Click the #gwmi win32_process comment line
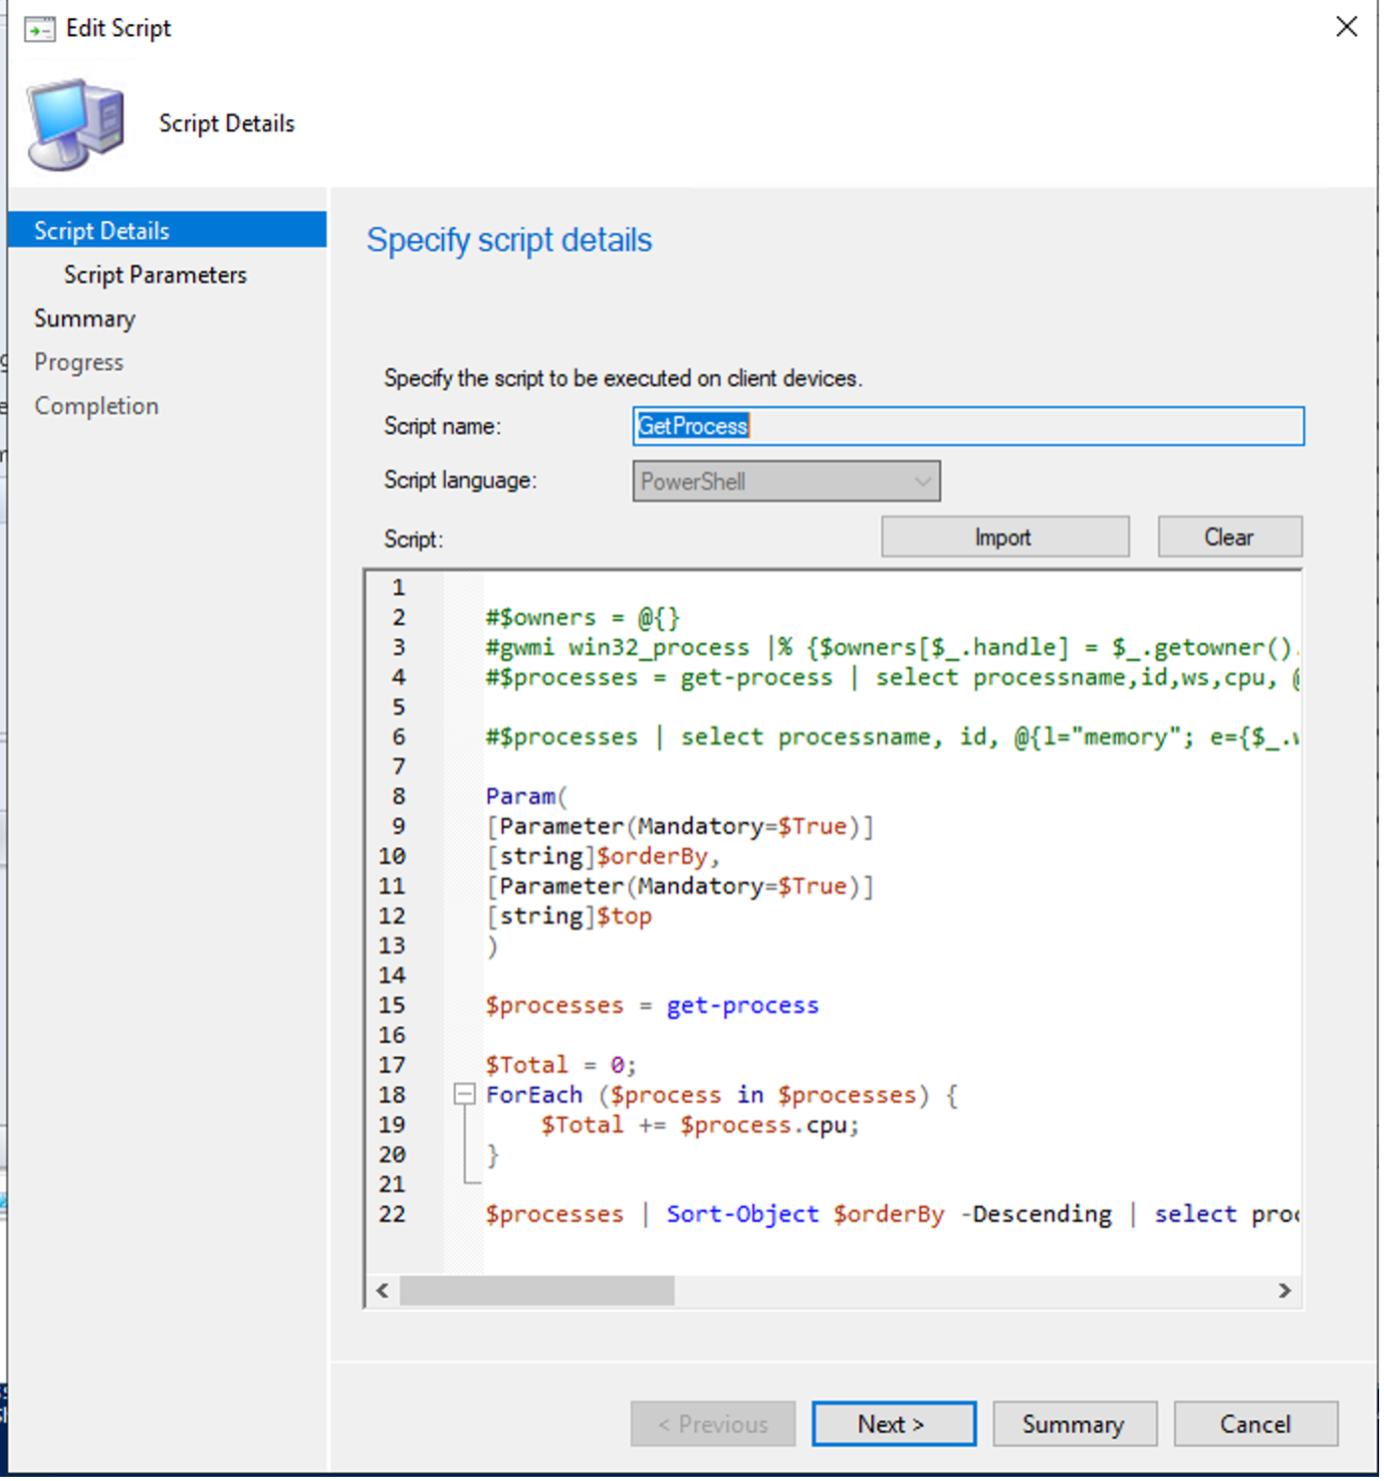The image size is (1384, 1481). pos(892,649)
